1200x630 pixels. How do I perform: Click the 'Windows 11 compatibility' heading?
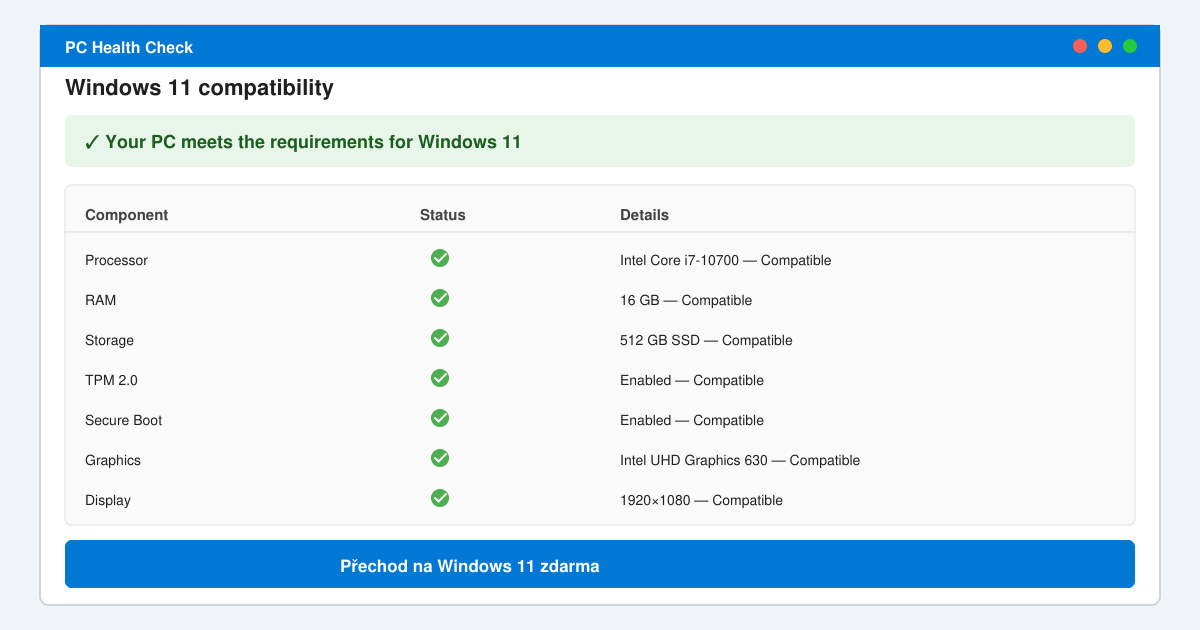[199, 88]
